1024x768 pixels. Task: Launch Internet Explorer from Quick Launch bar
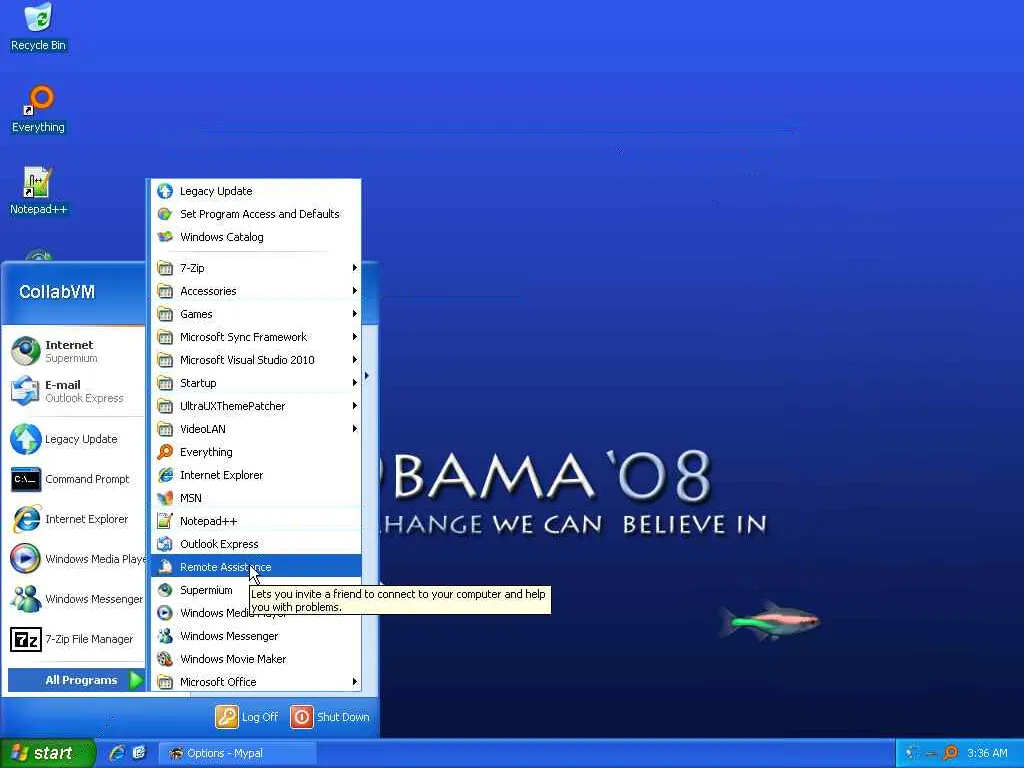[118, 753]
